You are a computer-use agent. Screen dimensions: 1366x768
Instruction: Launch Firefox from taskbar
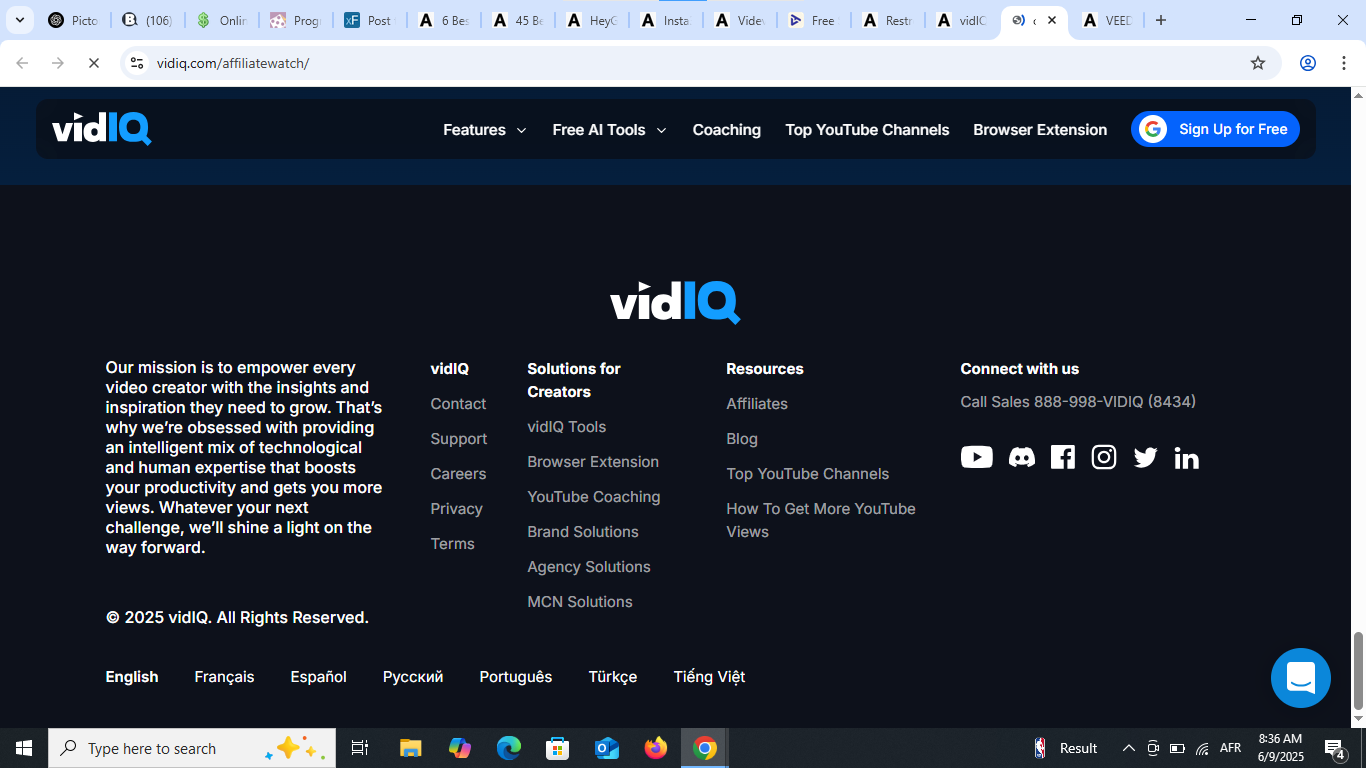click(656, 748)
